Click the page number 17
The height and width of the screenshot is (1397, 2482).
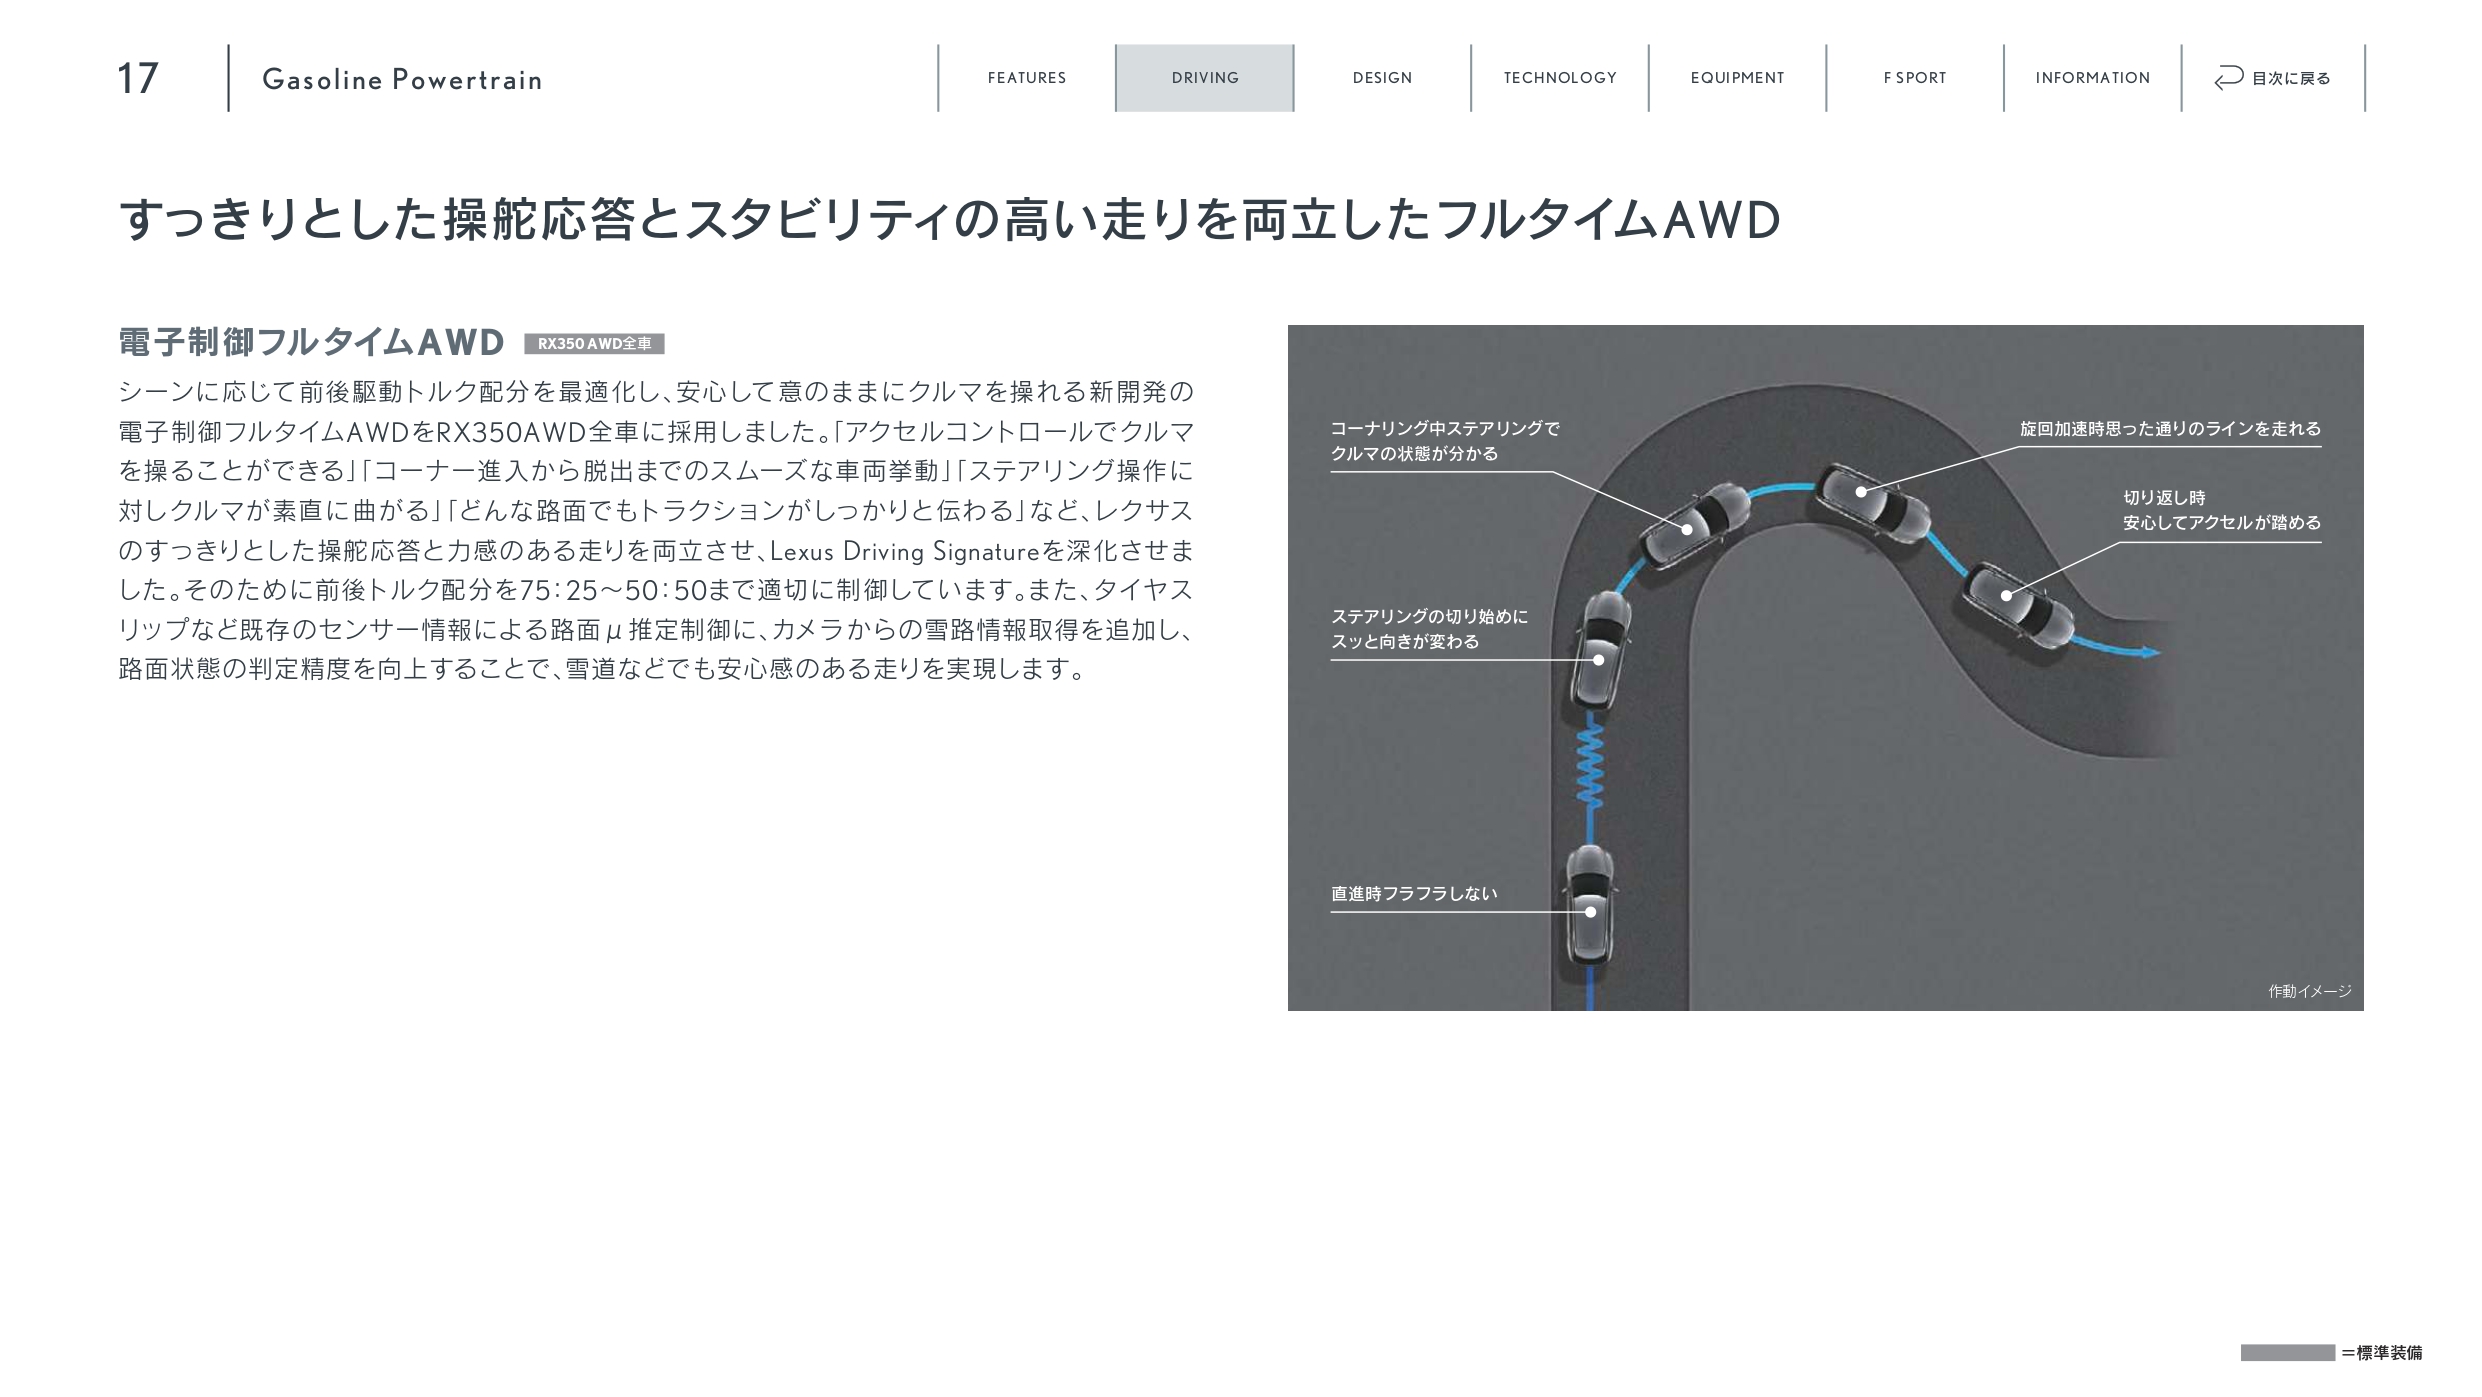point(138,79)
